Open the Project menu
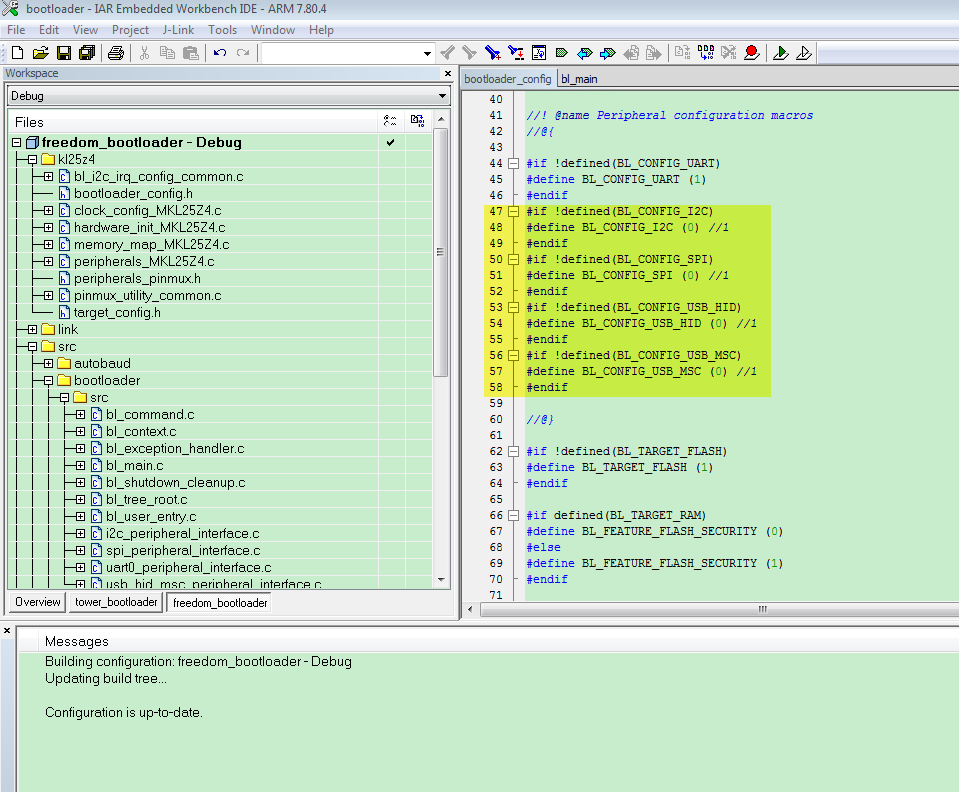Image resolution: width=959 pixels, height=792 pixels. [x=130, y=30]
